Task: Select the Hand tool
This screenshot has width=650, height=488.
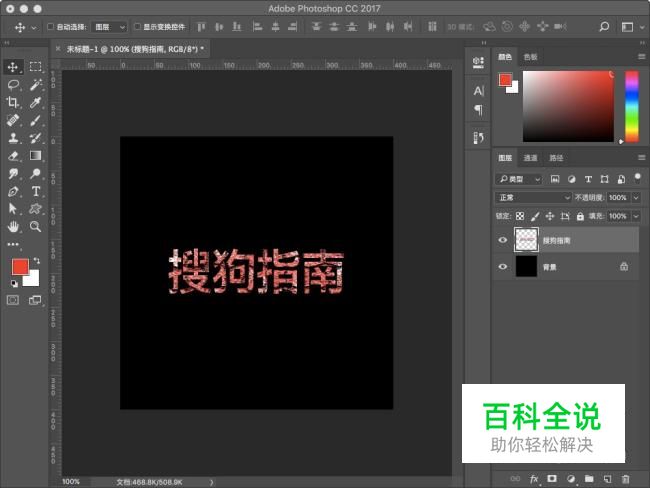Action: click(x=13, y=226)
